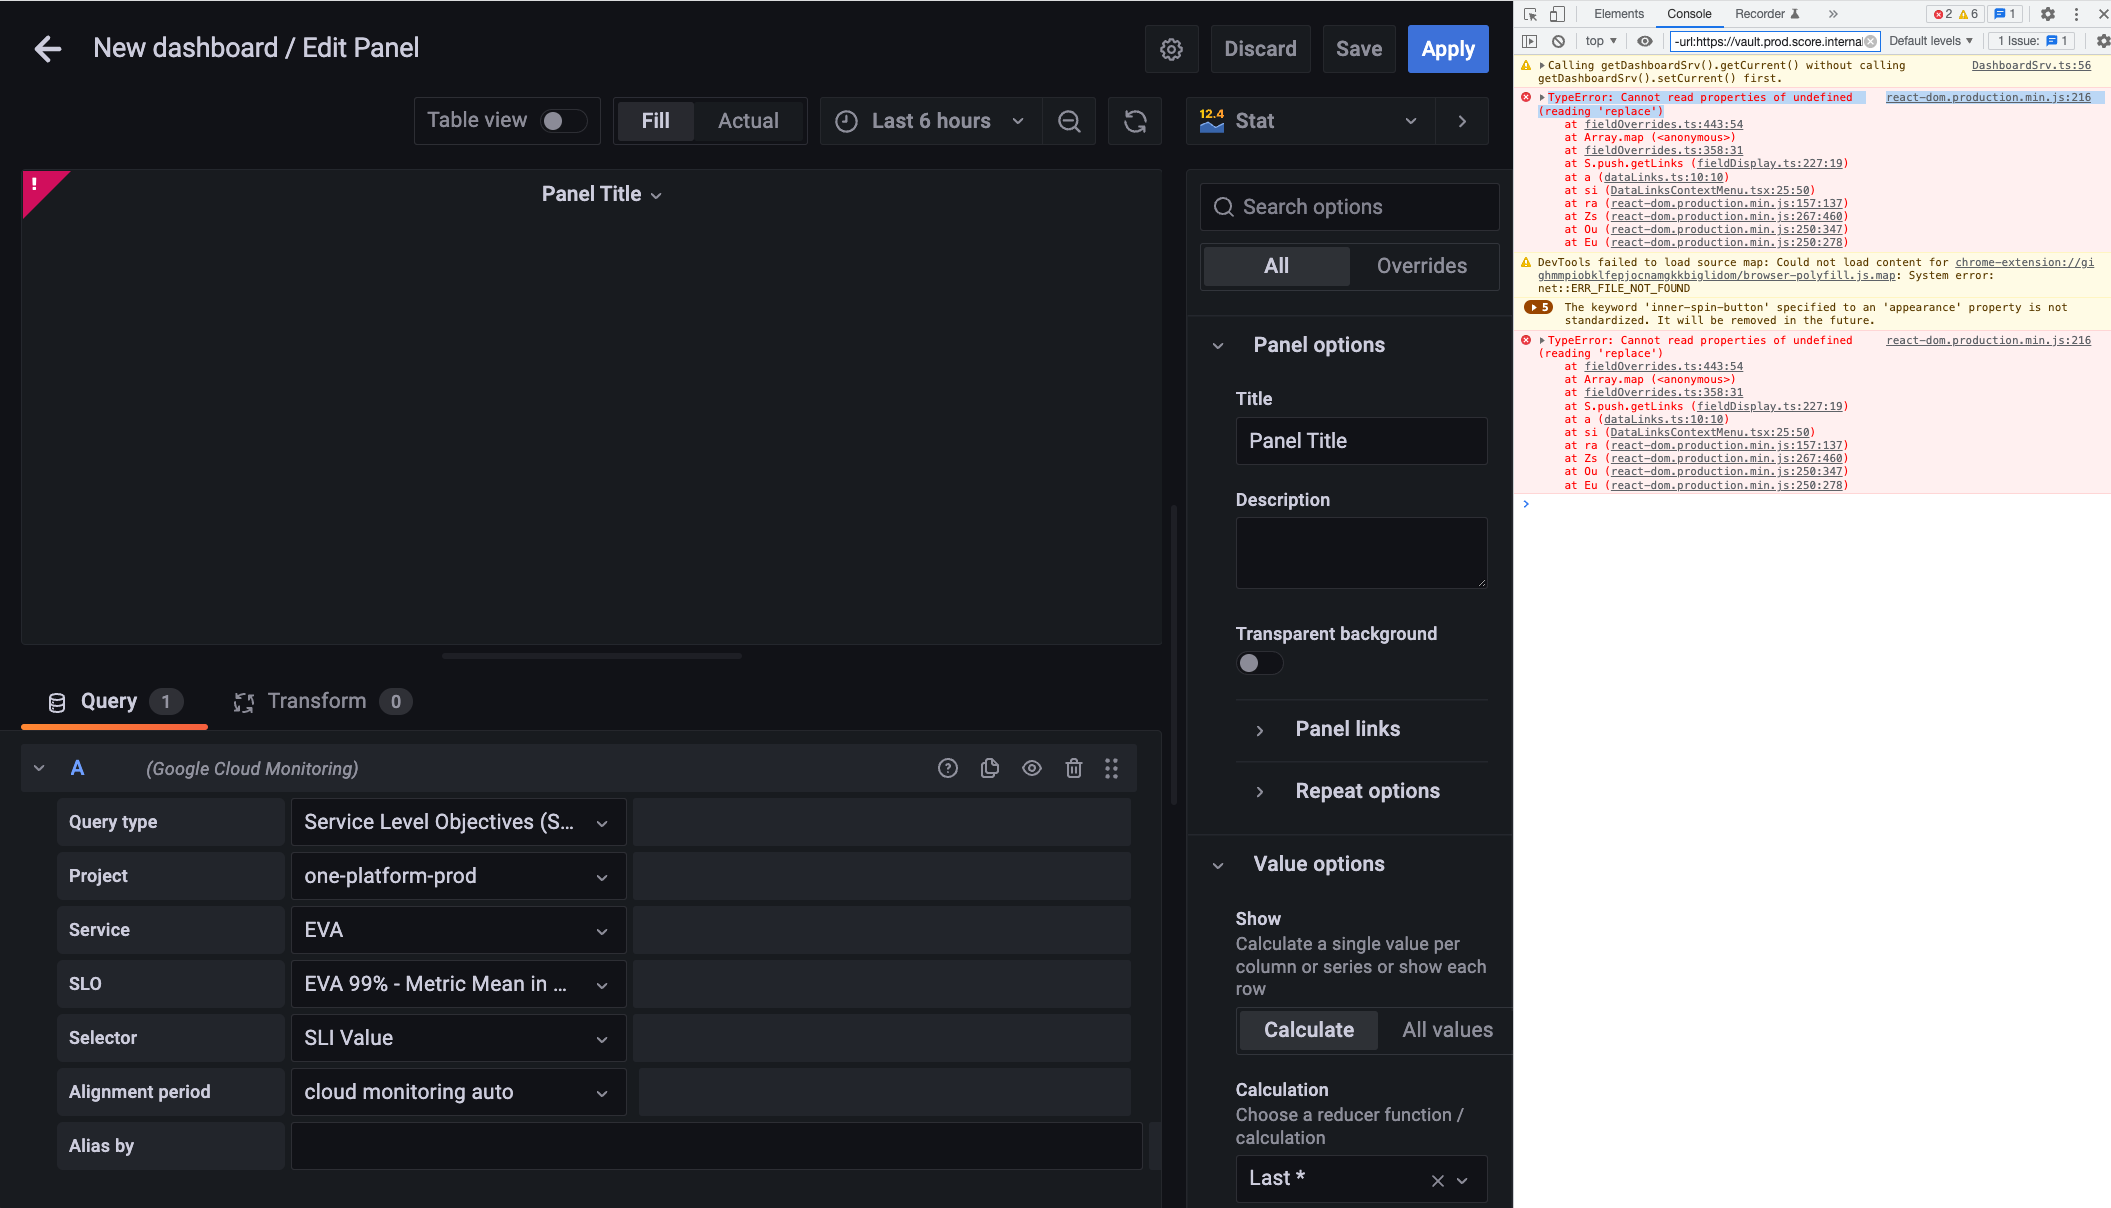Toggle DevTools device toolbar icon
This screenshot has width=2111, height=1208.
point(1557,14)
